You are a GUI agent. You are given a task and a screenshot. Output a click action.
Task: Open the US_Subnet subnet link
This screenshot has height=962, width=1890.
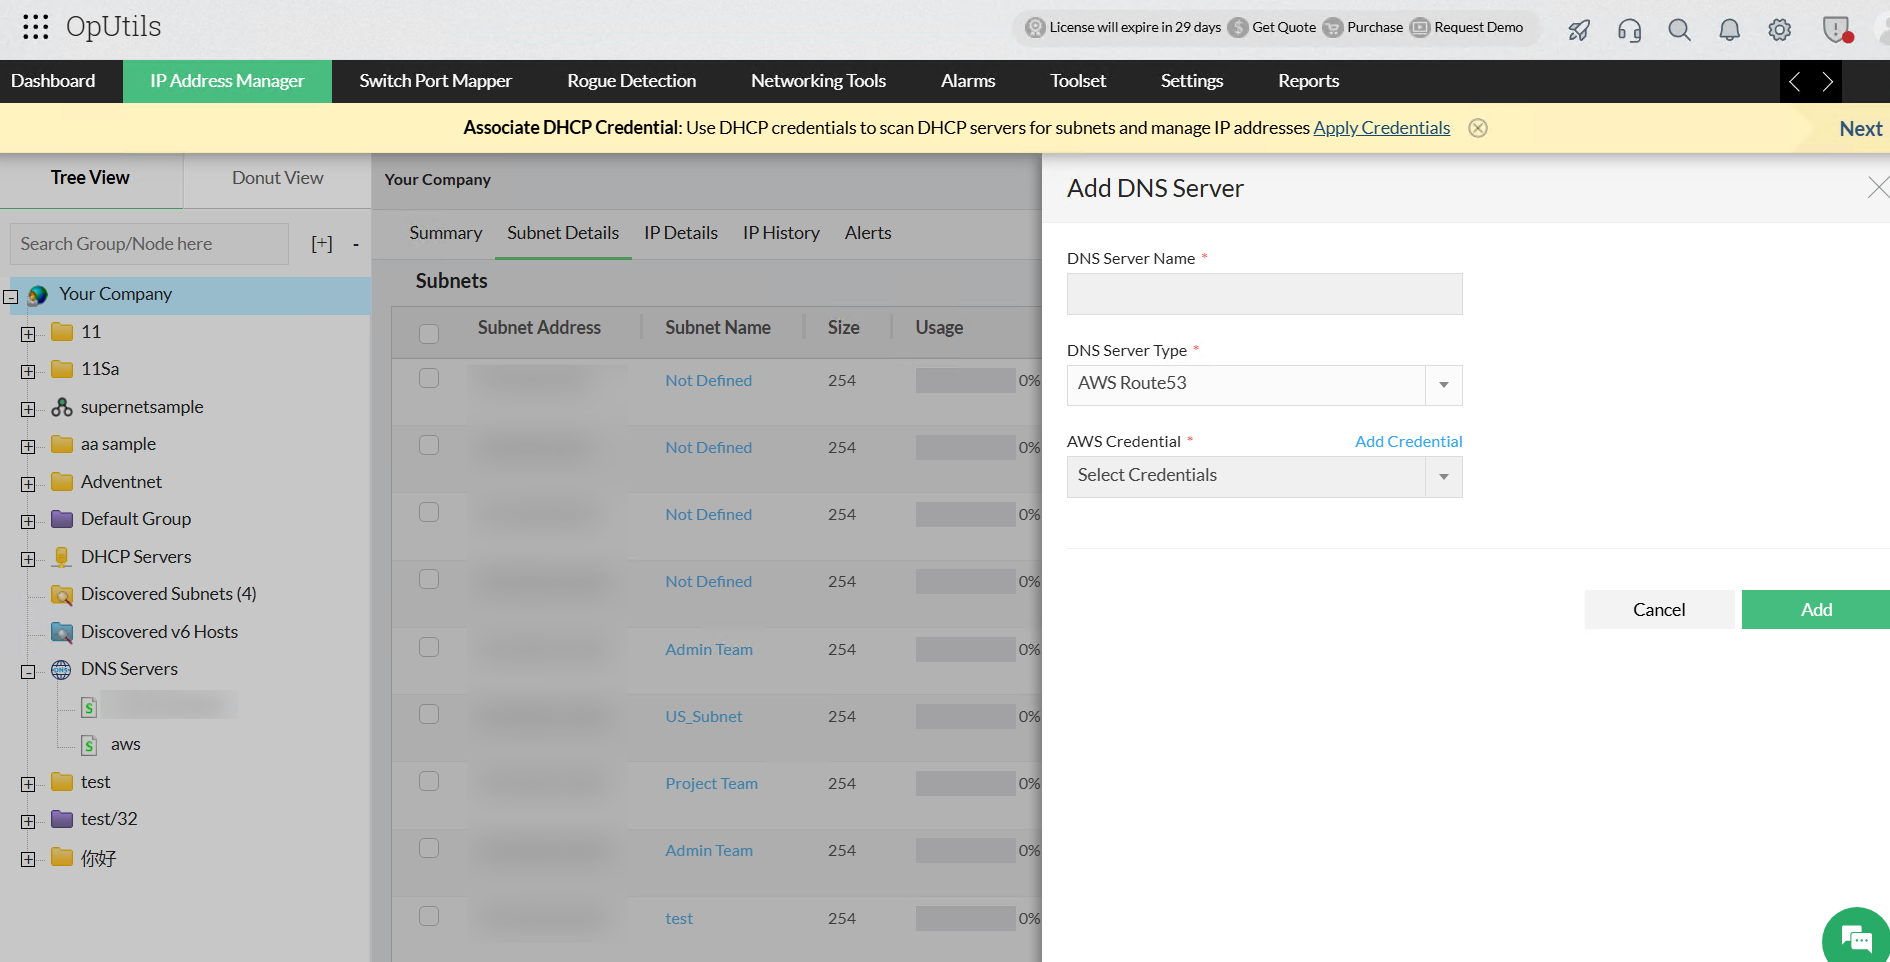pyautogui.click(x=704, y=717)
